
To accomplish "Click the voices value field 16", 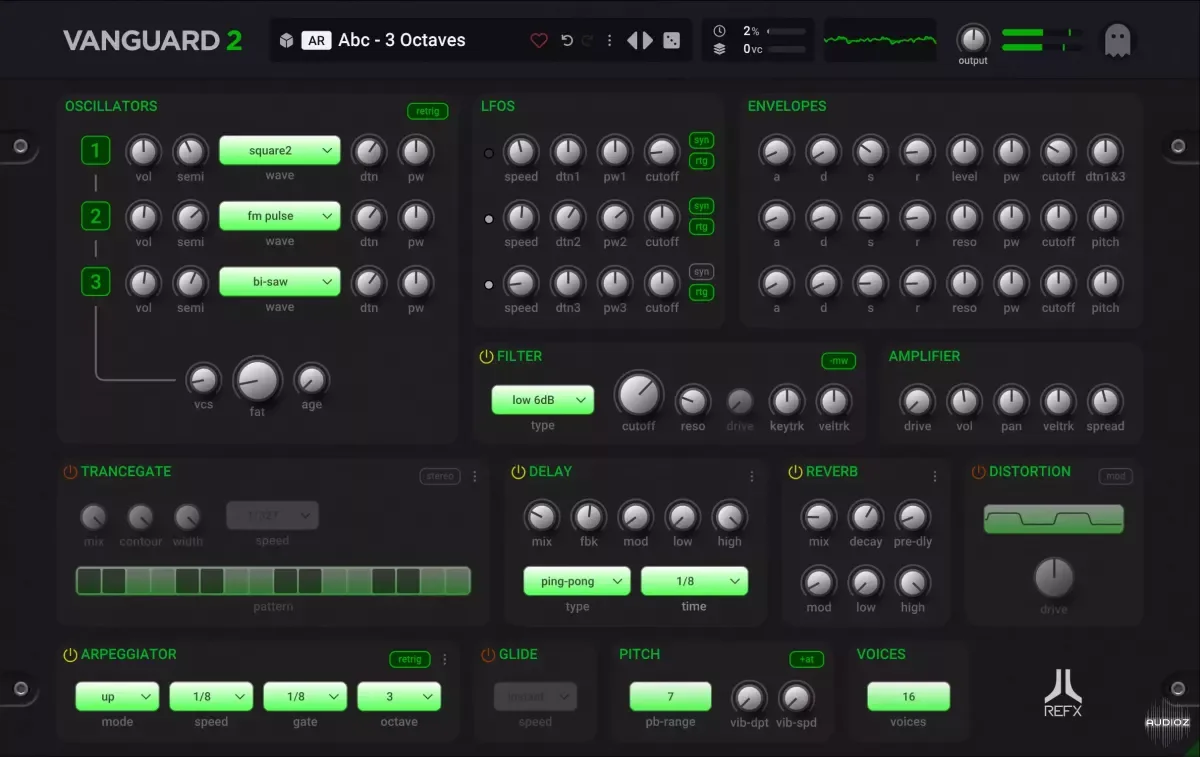I will point(908,697).
